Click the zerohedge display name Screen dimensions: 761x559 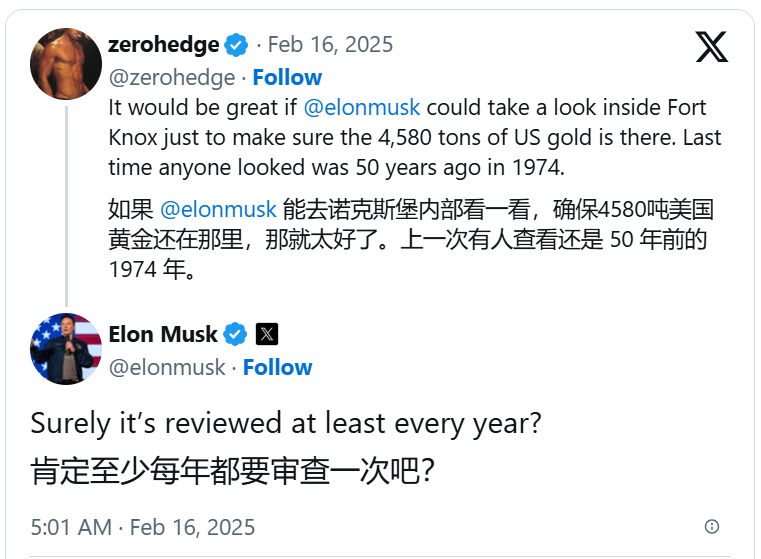[x=163, y=45]
